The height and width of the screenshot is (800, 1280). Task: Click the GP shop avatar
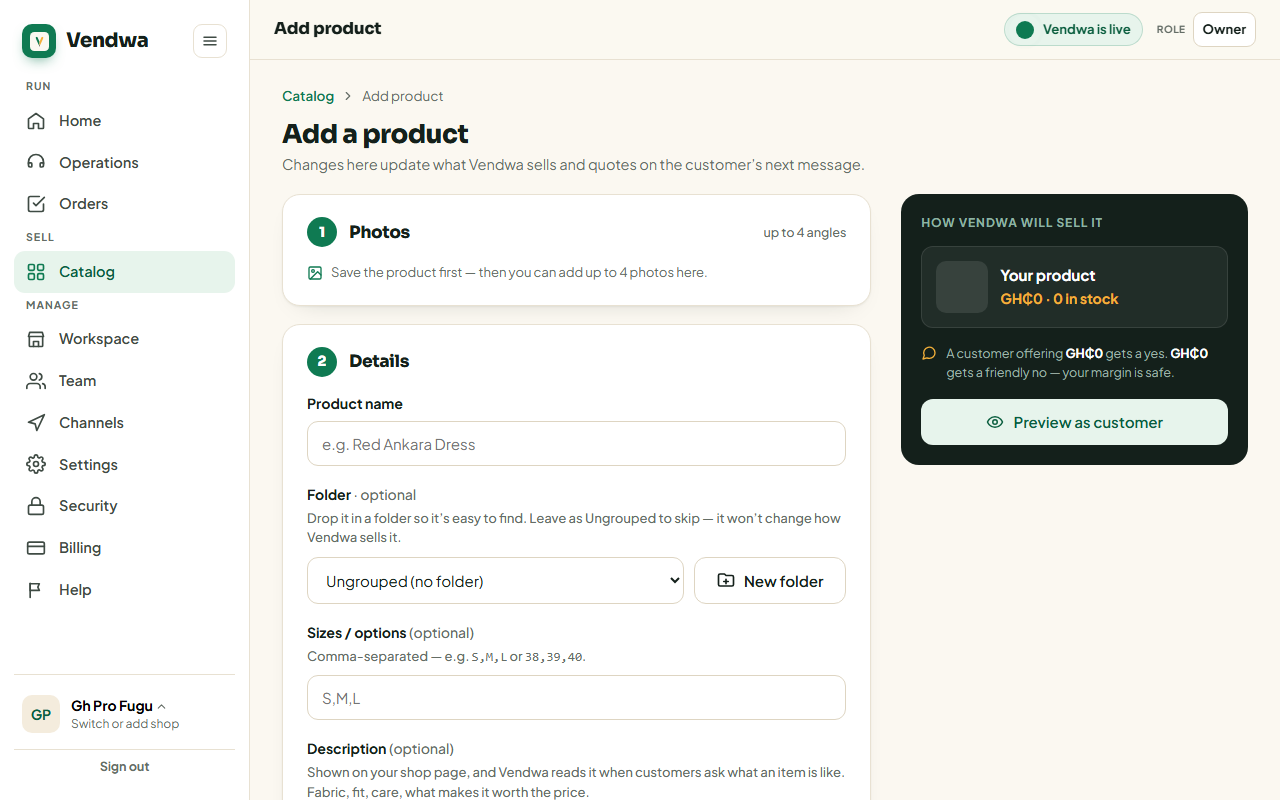[x=41, y=714]
